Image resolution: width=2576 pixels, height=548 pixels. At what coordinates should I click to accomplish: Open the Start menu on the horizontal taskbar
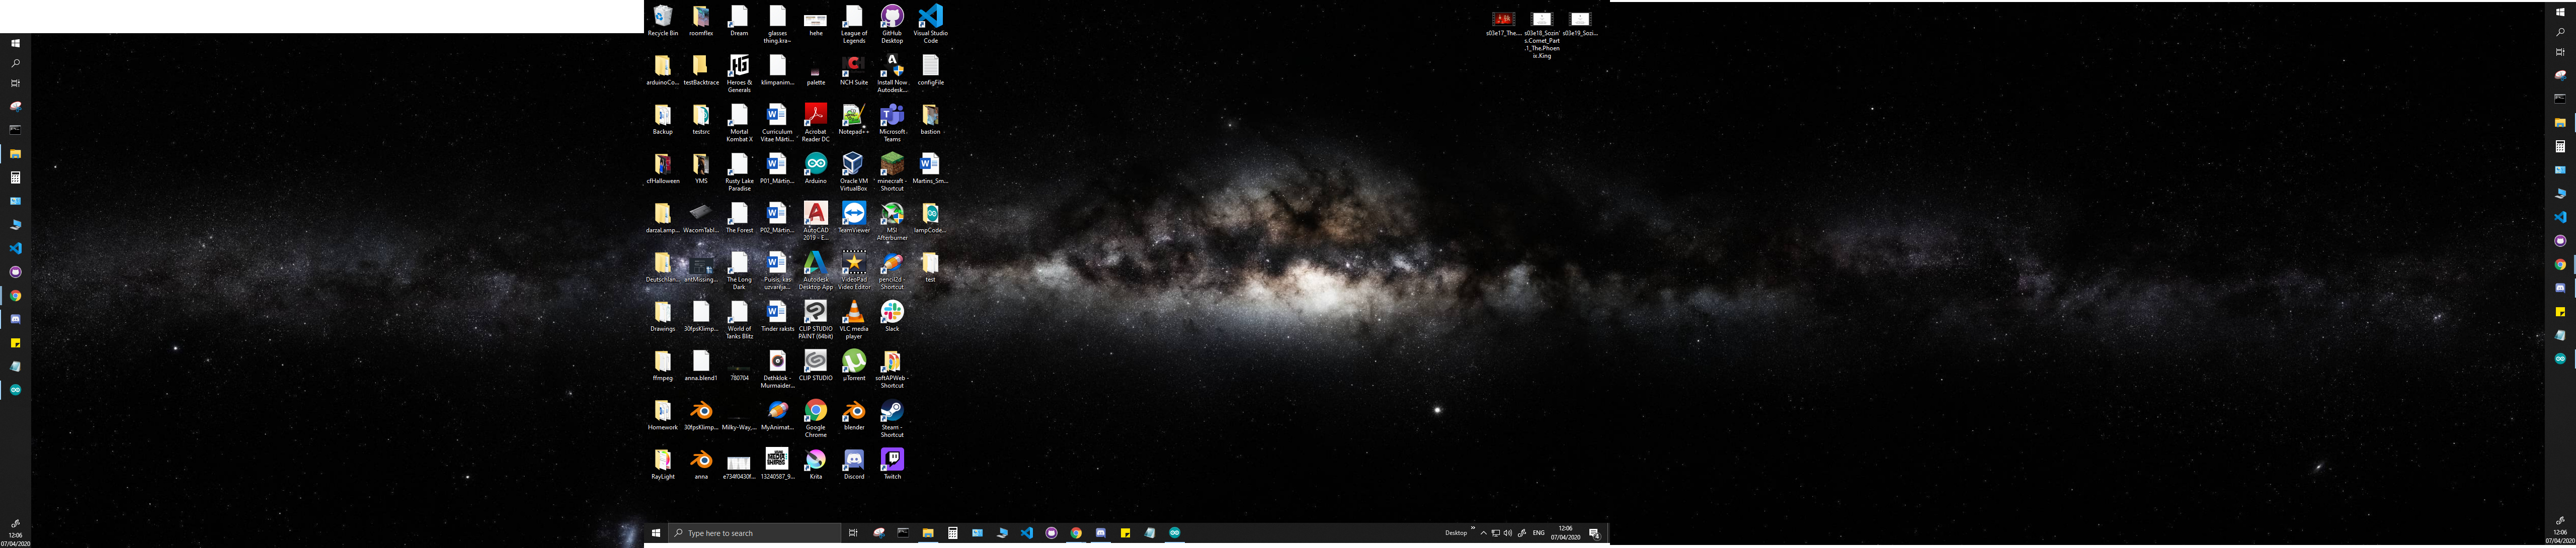point(656,533)
